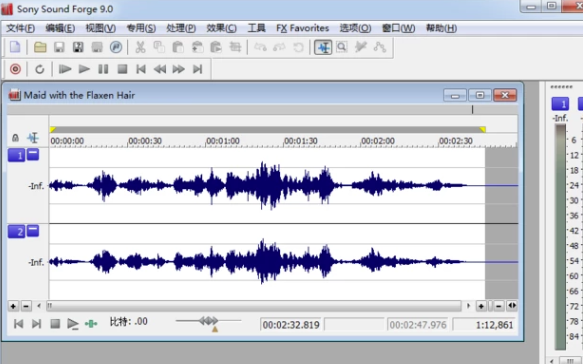This screenshot has width=583, height=364.
Task: Click the zoom to fit arrows button
Action: click(x=512, y=306)
